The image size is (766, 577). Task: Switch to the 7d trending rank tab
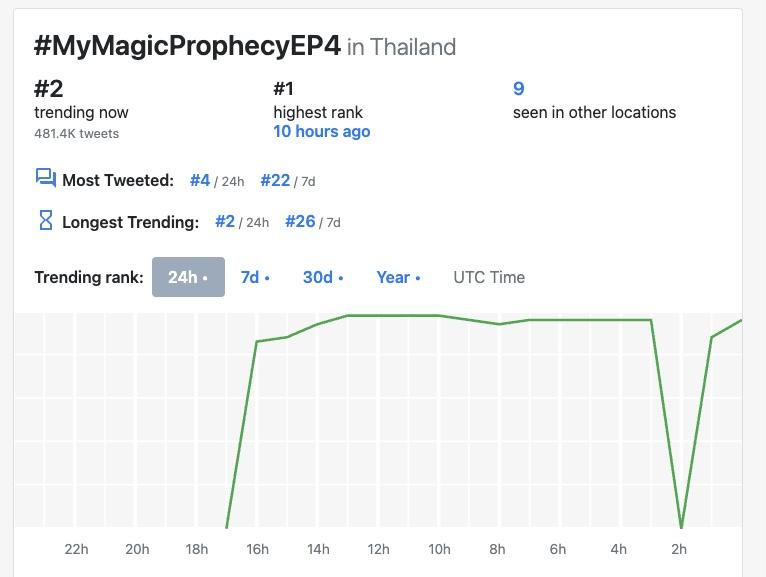click(255, 277)
